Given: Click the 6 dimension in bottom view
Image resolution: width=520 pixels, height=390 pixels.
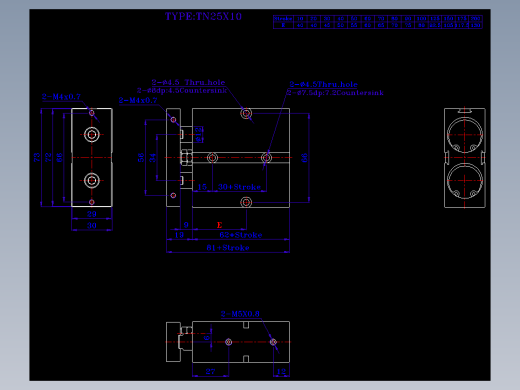Looking at the screenshot, I should (207, 338).
